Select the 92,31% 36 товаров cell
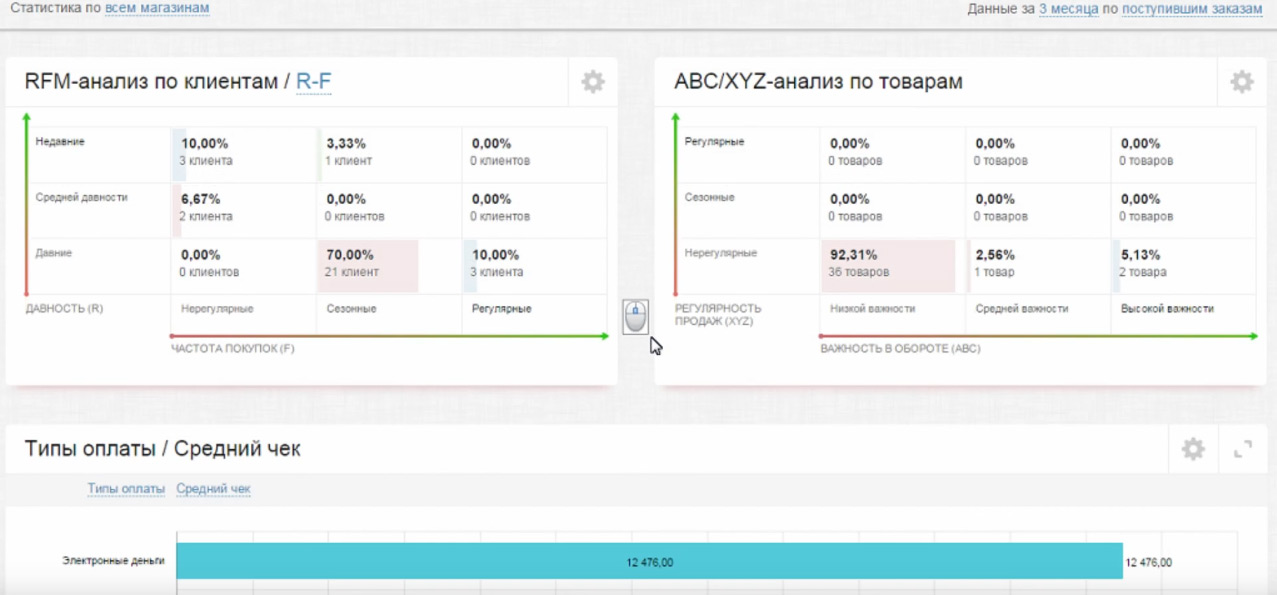This screenshot has width=1277, height=595. [x=885, y=265]
